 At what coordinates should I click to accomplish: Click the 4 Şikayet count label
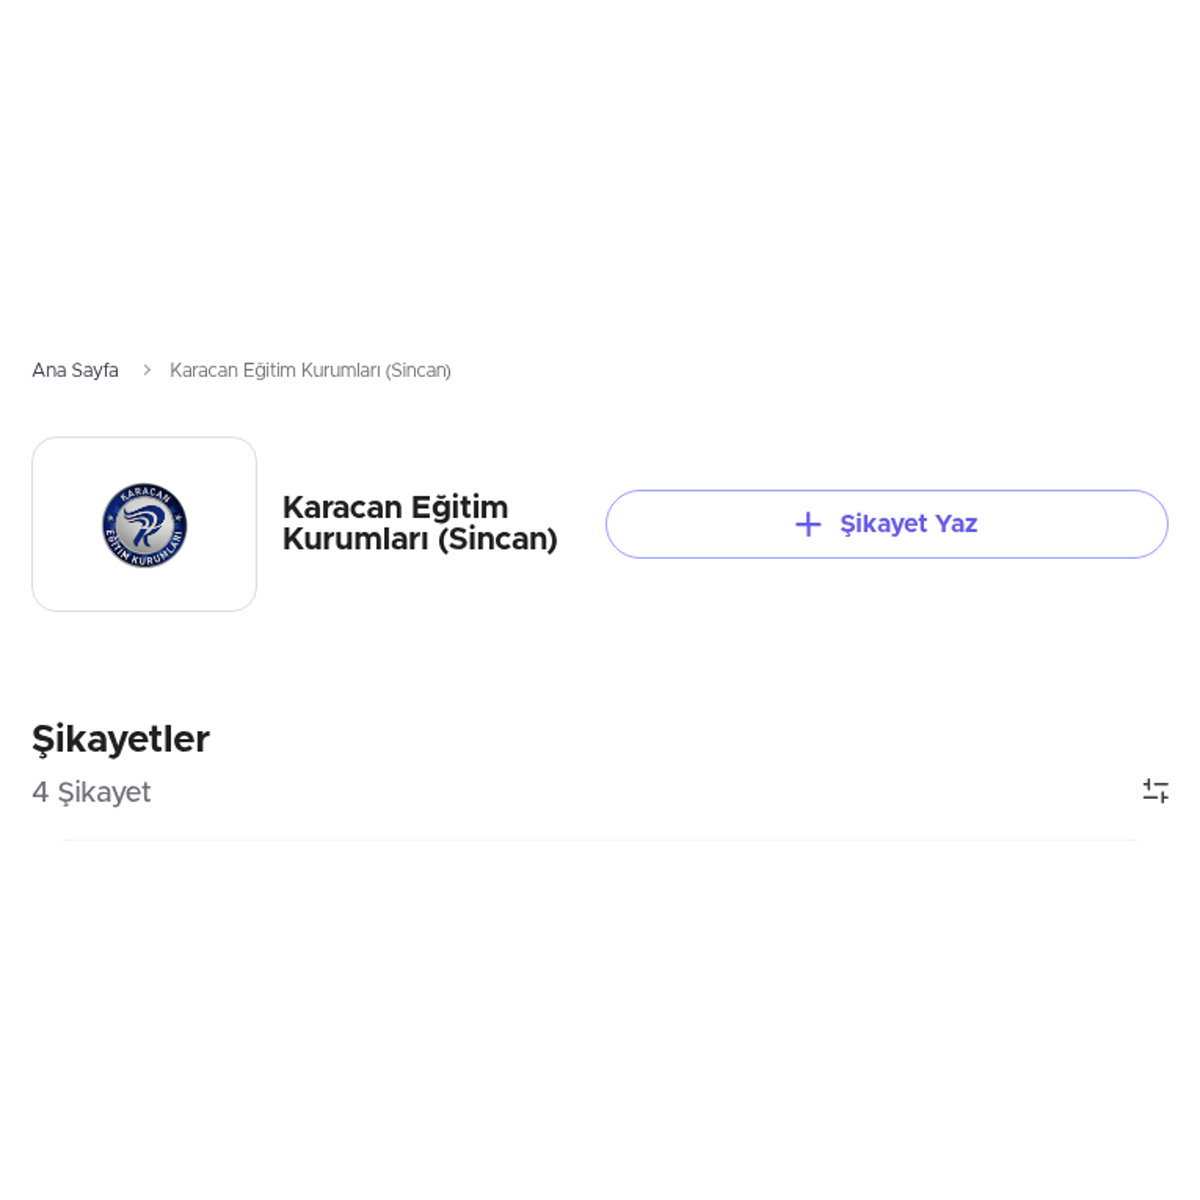[x=91, y=792]
